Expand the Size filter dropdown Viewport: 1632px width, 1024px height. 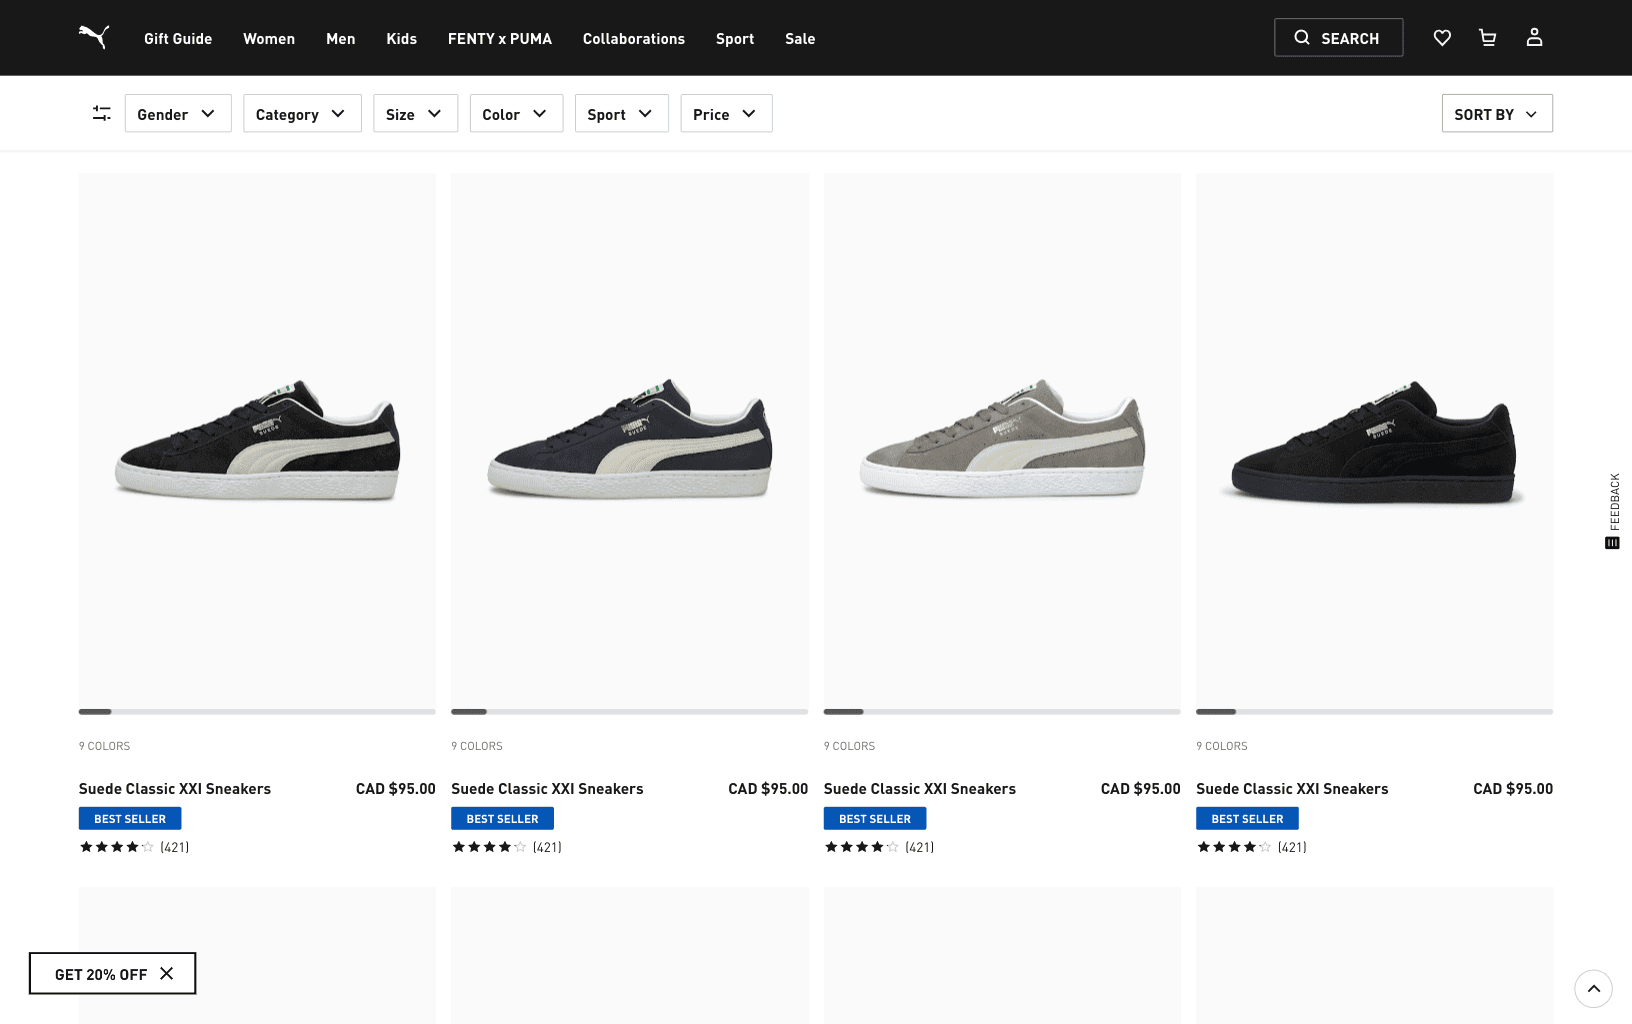(415, 114)
